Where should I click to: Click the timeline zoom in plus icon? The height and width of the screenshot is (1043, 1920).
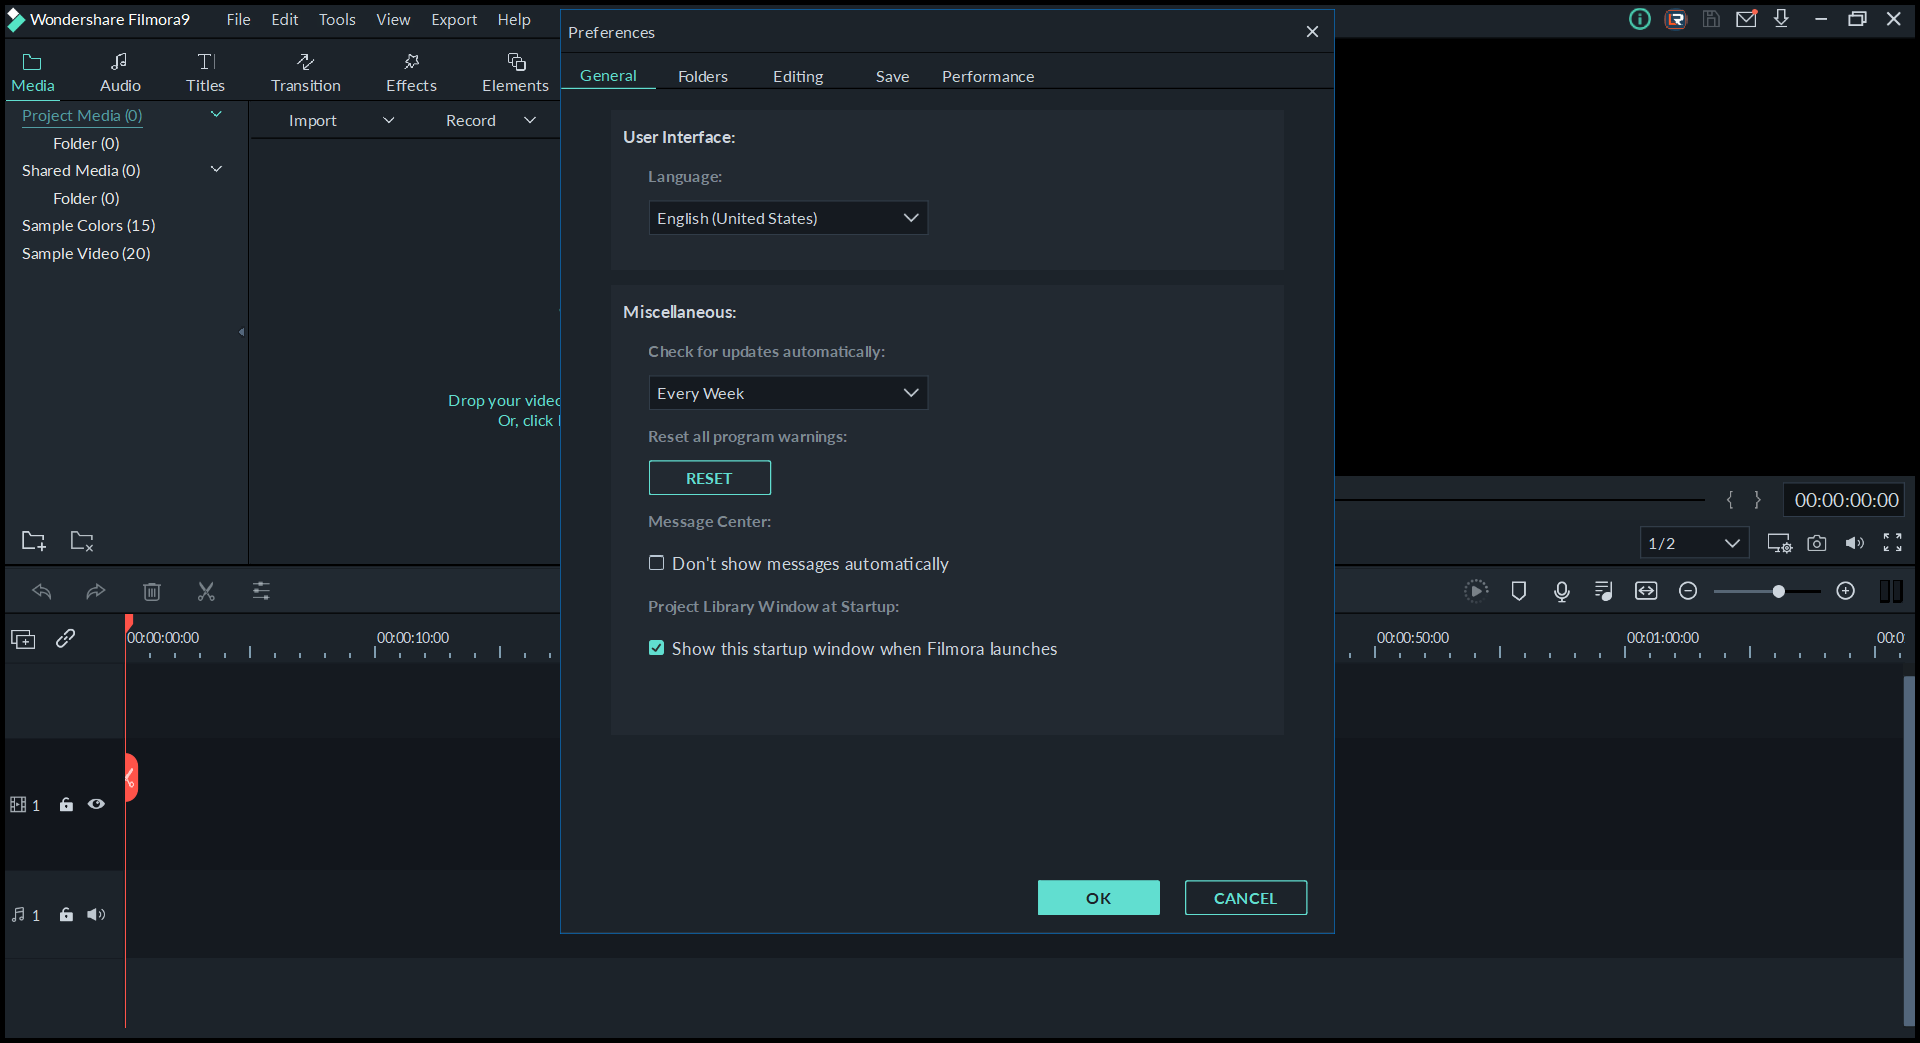tap(1846, 591)
